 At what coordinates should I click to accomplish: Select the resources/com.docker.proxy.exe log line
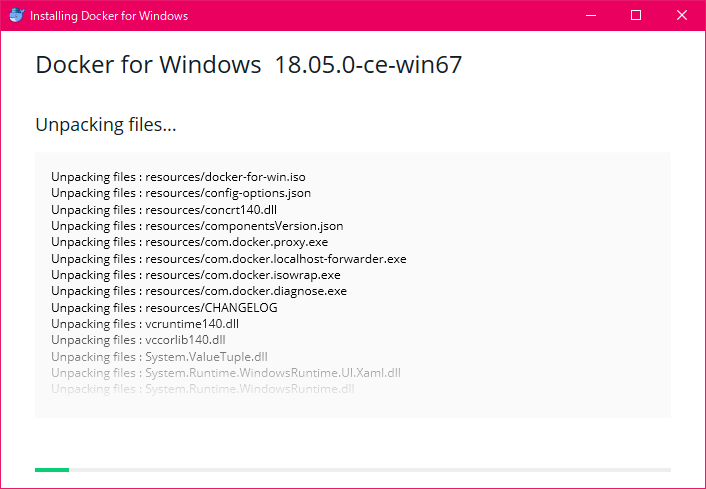coord(190,242)
